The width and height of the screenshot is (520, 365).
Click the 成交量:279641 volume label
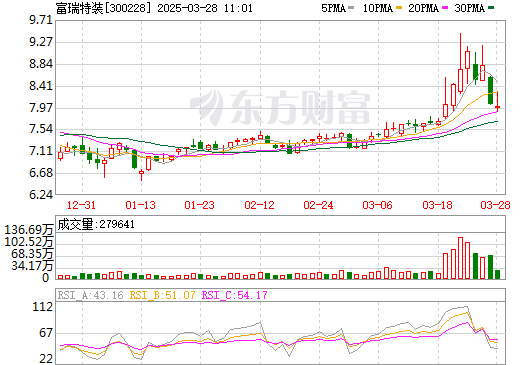(96, 224)
